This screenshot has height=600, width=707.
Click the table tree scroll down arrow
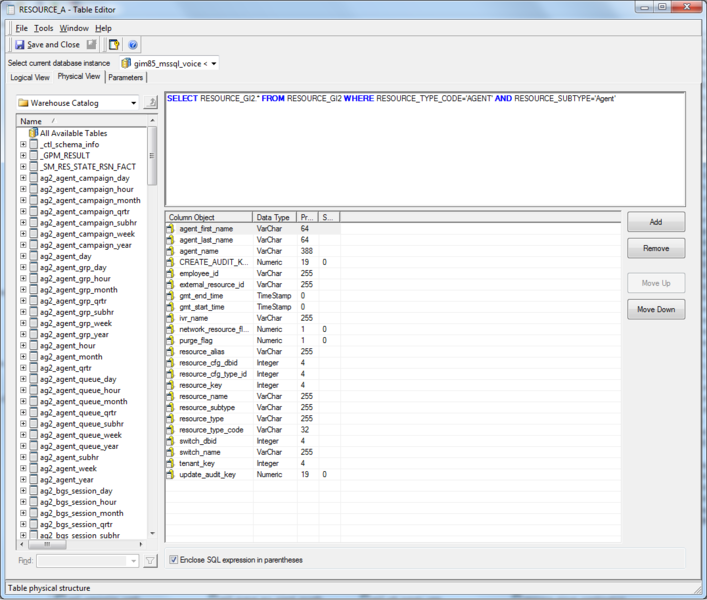(x=152, y=533)
